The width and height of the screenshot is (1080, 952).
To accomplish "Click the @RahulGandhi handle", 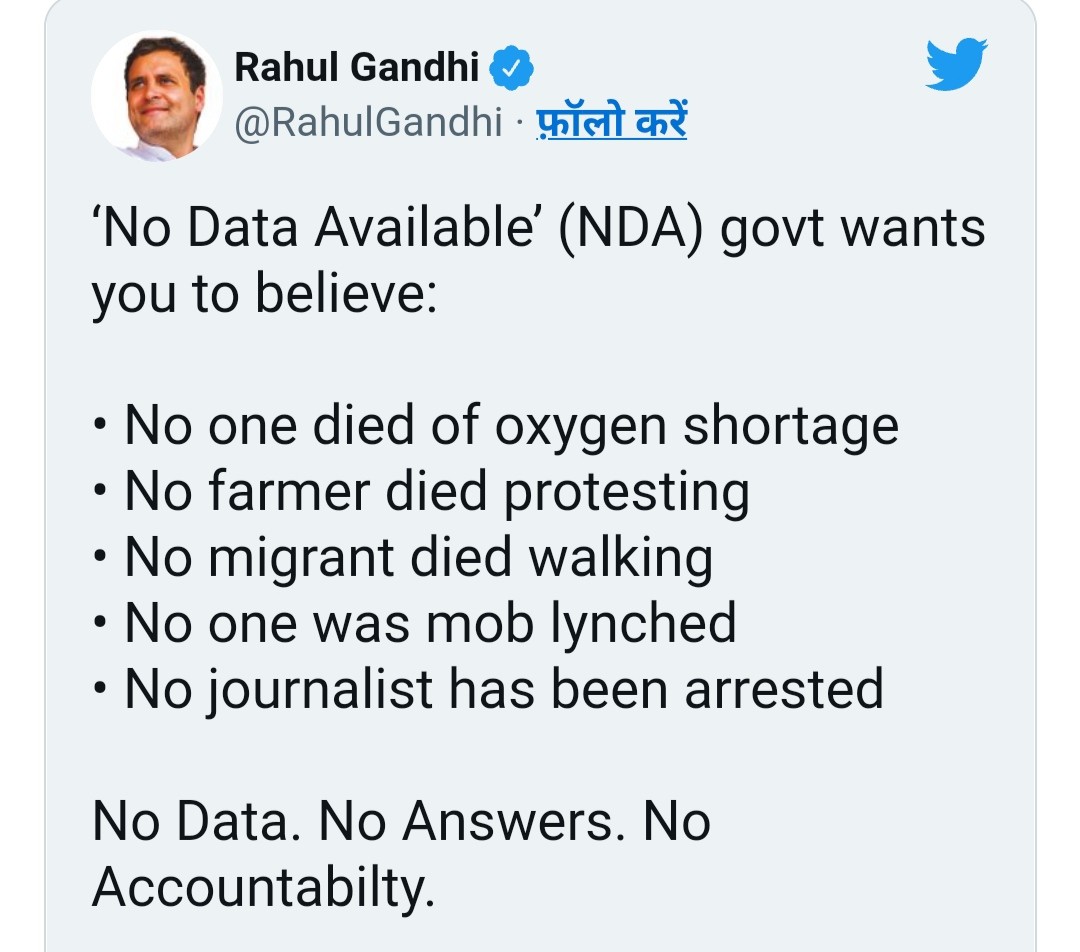I will coord(368,122).
